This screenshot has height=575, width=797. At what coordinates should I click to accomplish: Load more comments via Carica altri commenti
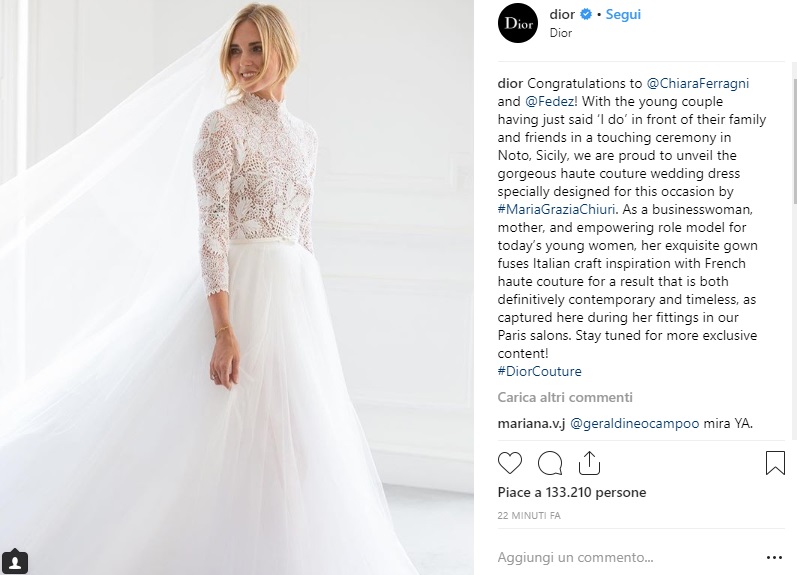(x=565, y=397)
